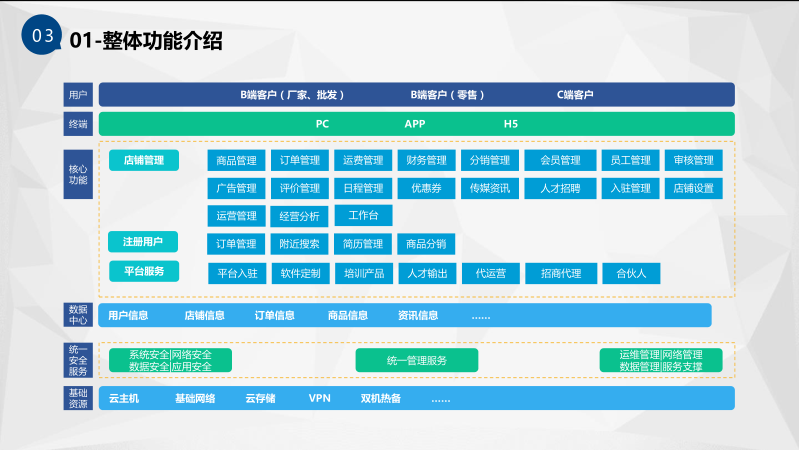Select the 软件定制 box

(301, 273)
